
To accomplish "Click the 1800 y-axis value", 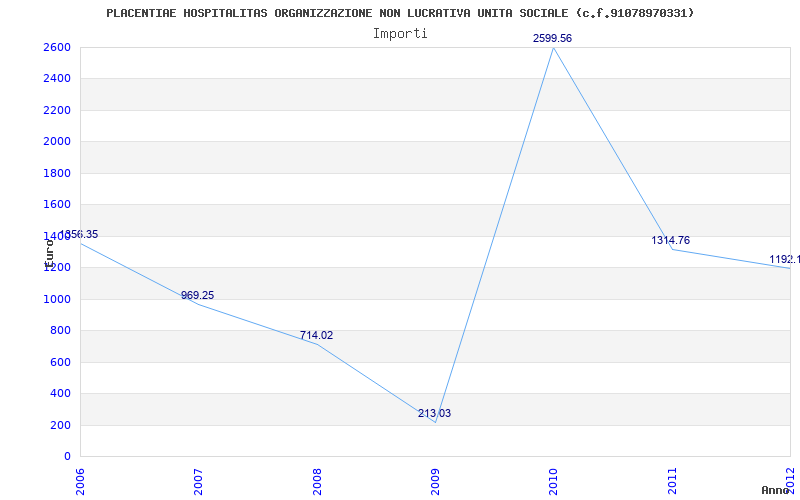I will [57, 173].
